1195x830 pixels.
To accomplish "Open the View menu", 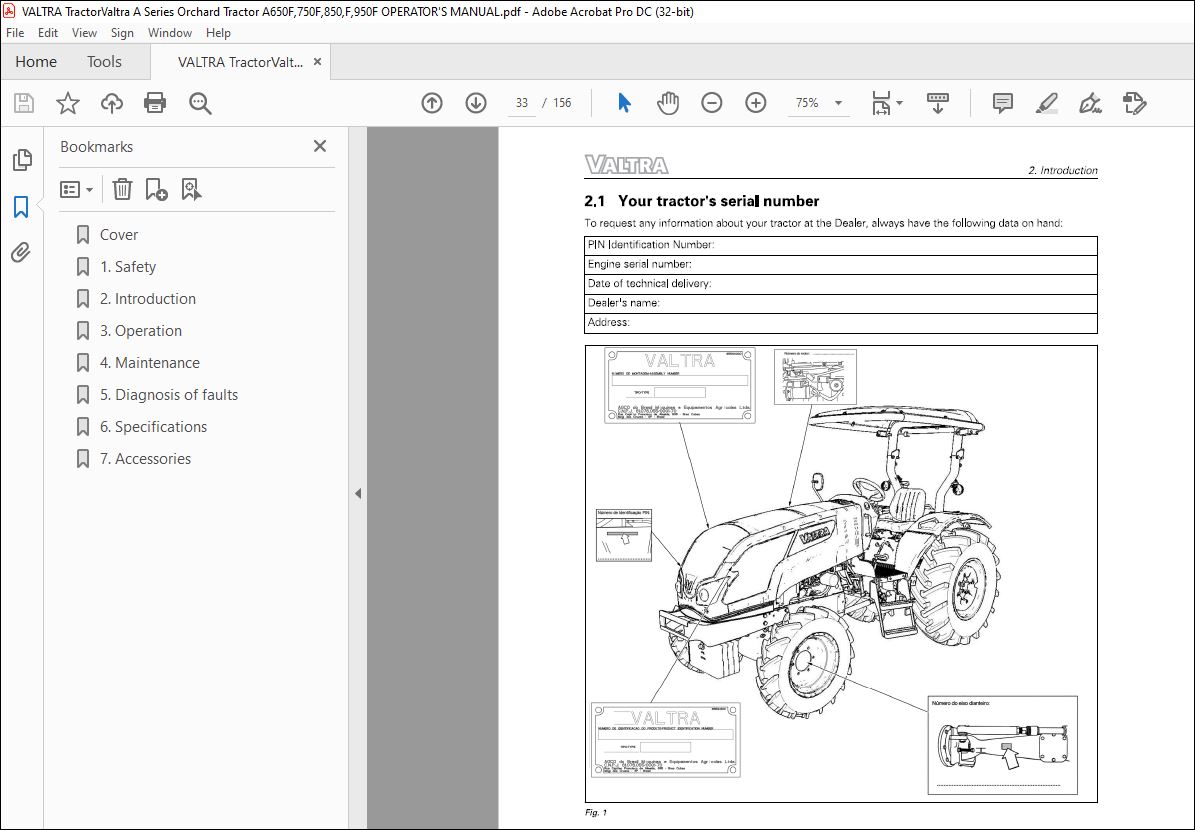I will 84,33.
